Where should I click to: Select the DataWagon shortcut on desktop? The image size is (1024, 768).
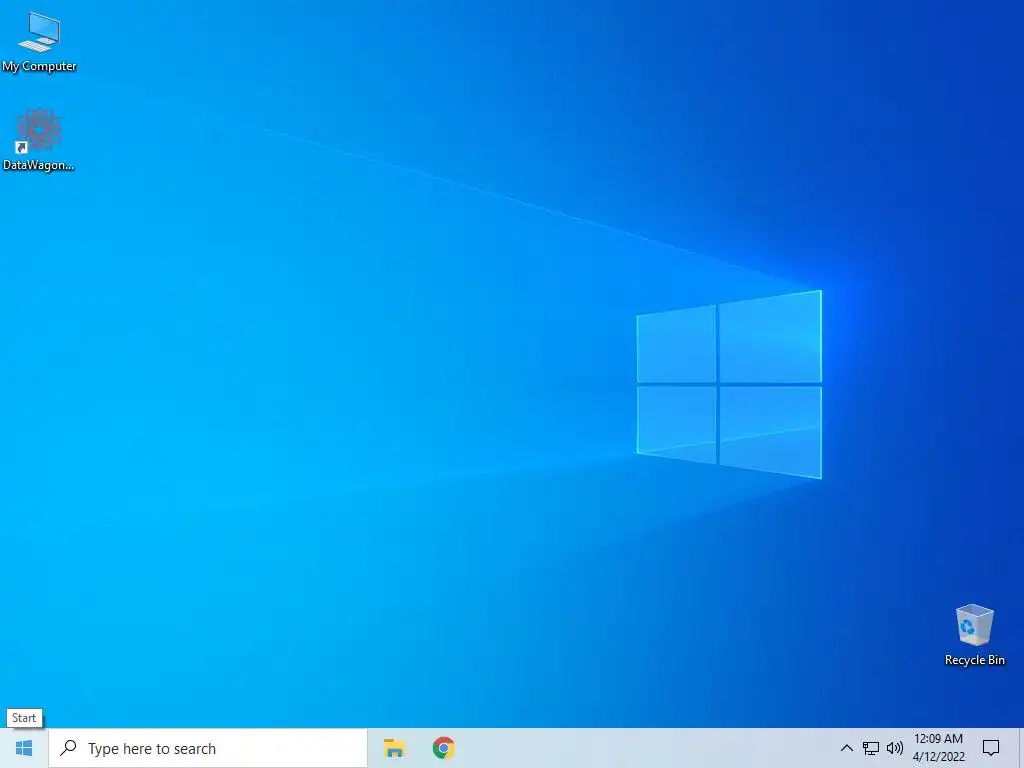tap(39, 140)
